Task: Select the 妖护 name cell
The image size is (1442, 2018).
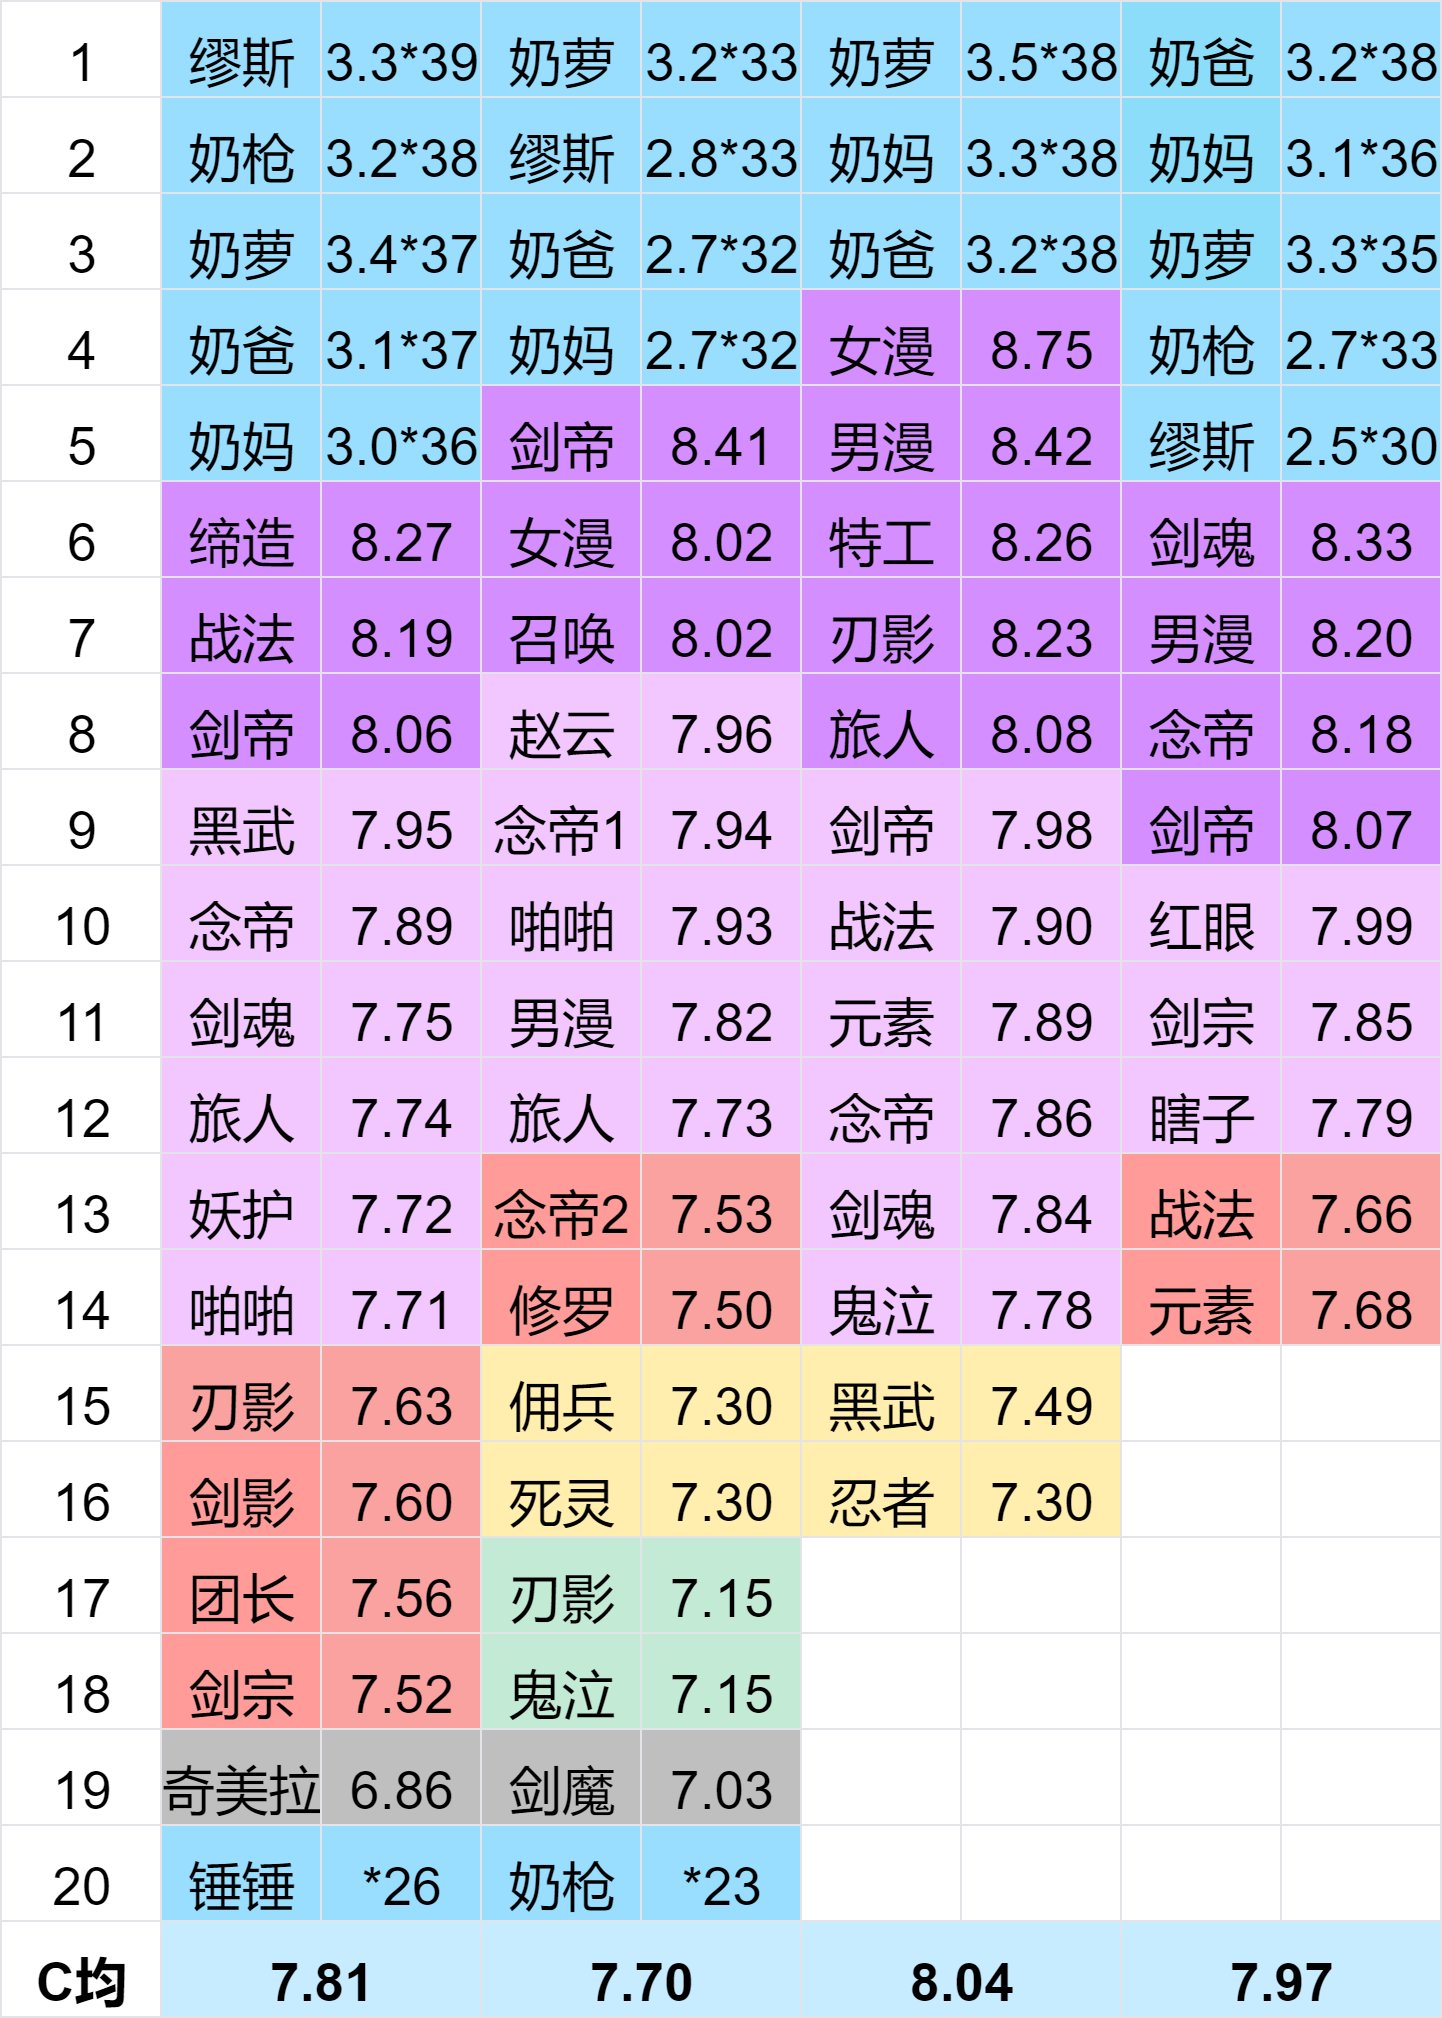Action: pos(241,1202)
